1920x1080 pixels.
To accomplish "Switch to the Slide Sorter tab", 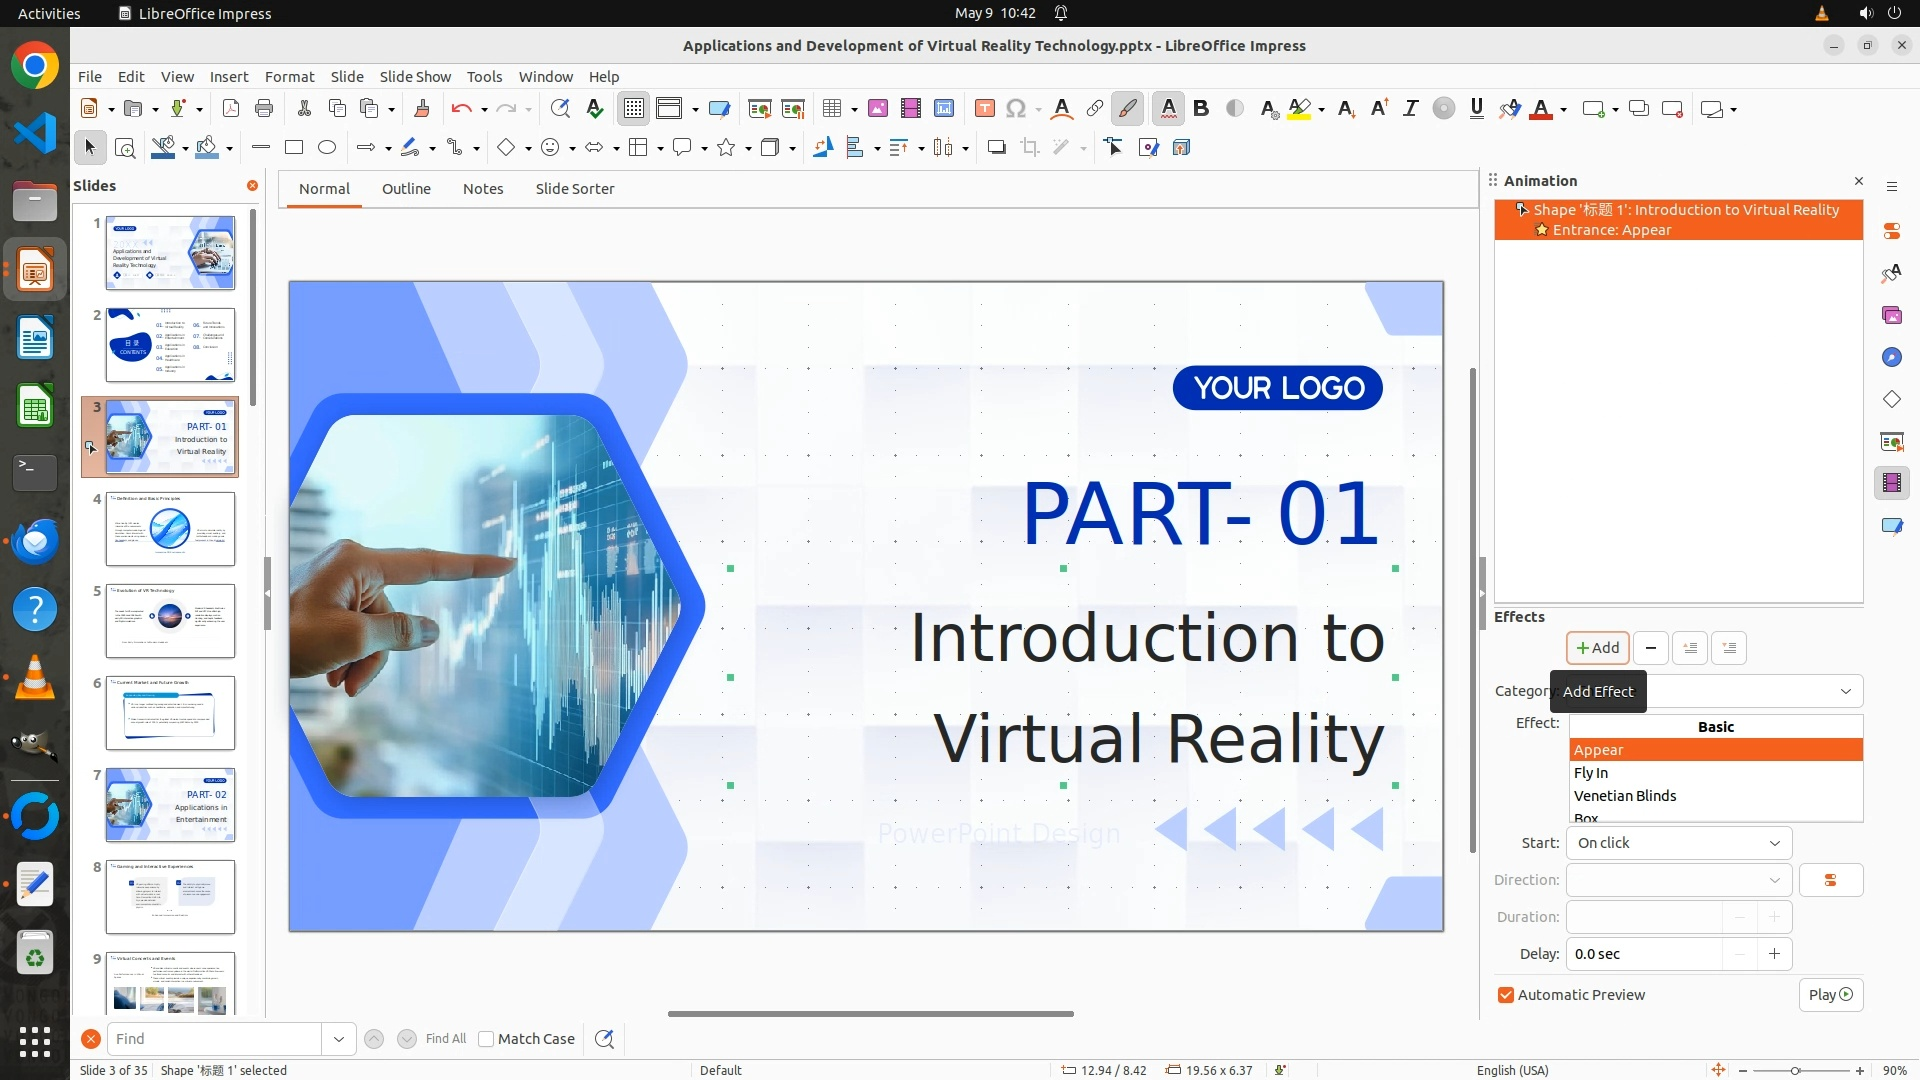I will pos(574,189).
